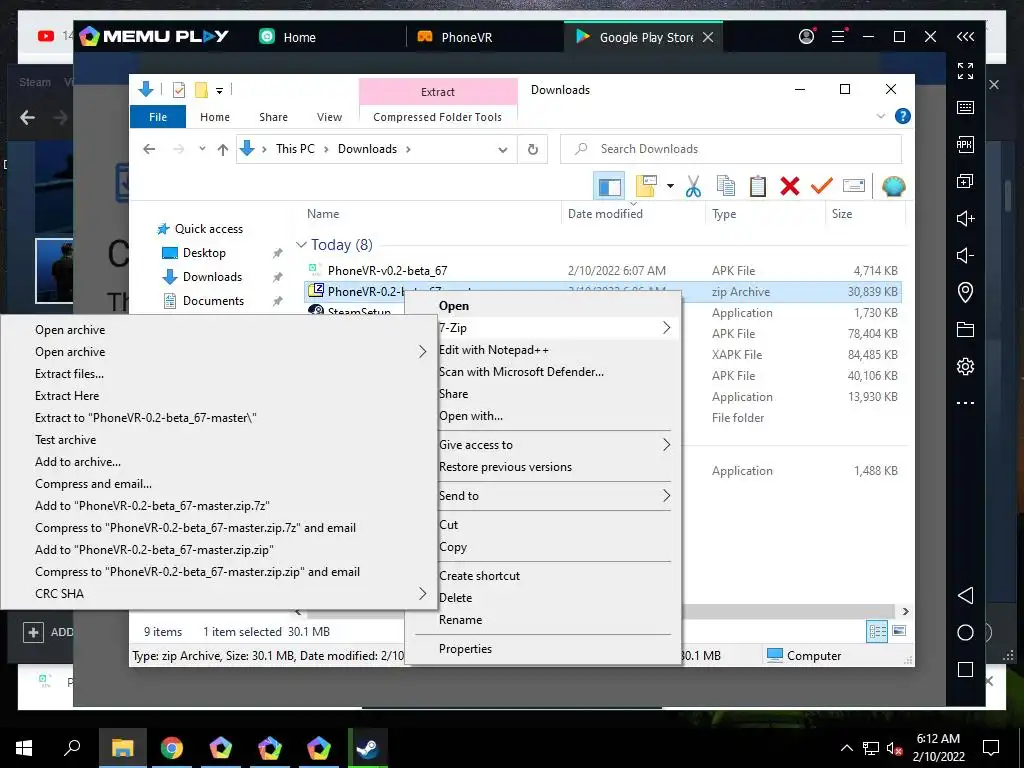Expand the Send to submenu
The height and width of the screenshot is (768, 1024).
(666, 496)
